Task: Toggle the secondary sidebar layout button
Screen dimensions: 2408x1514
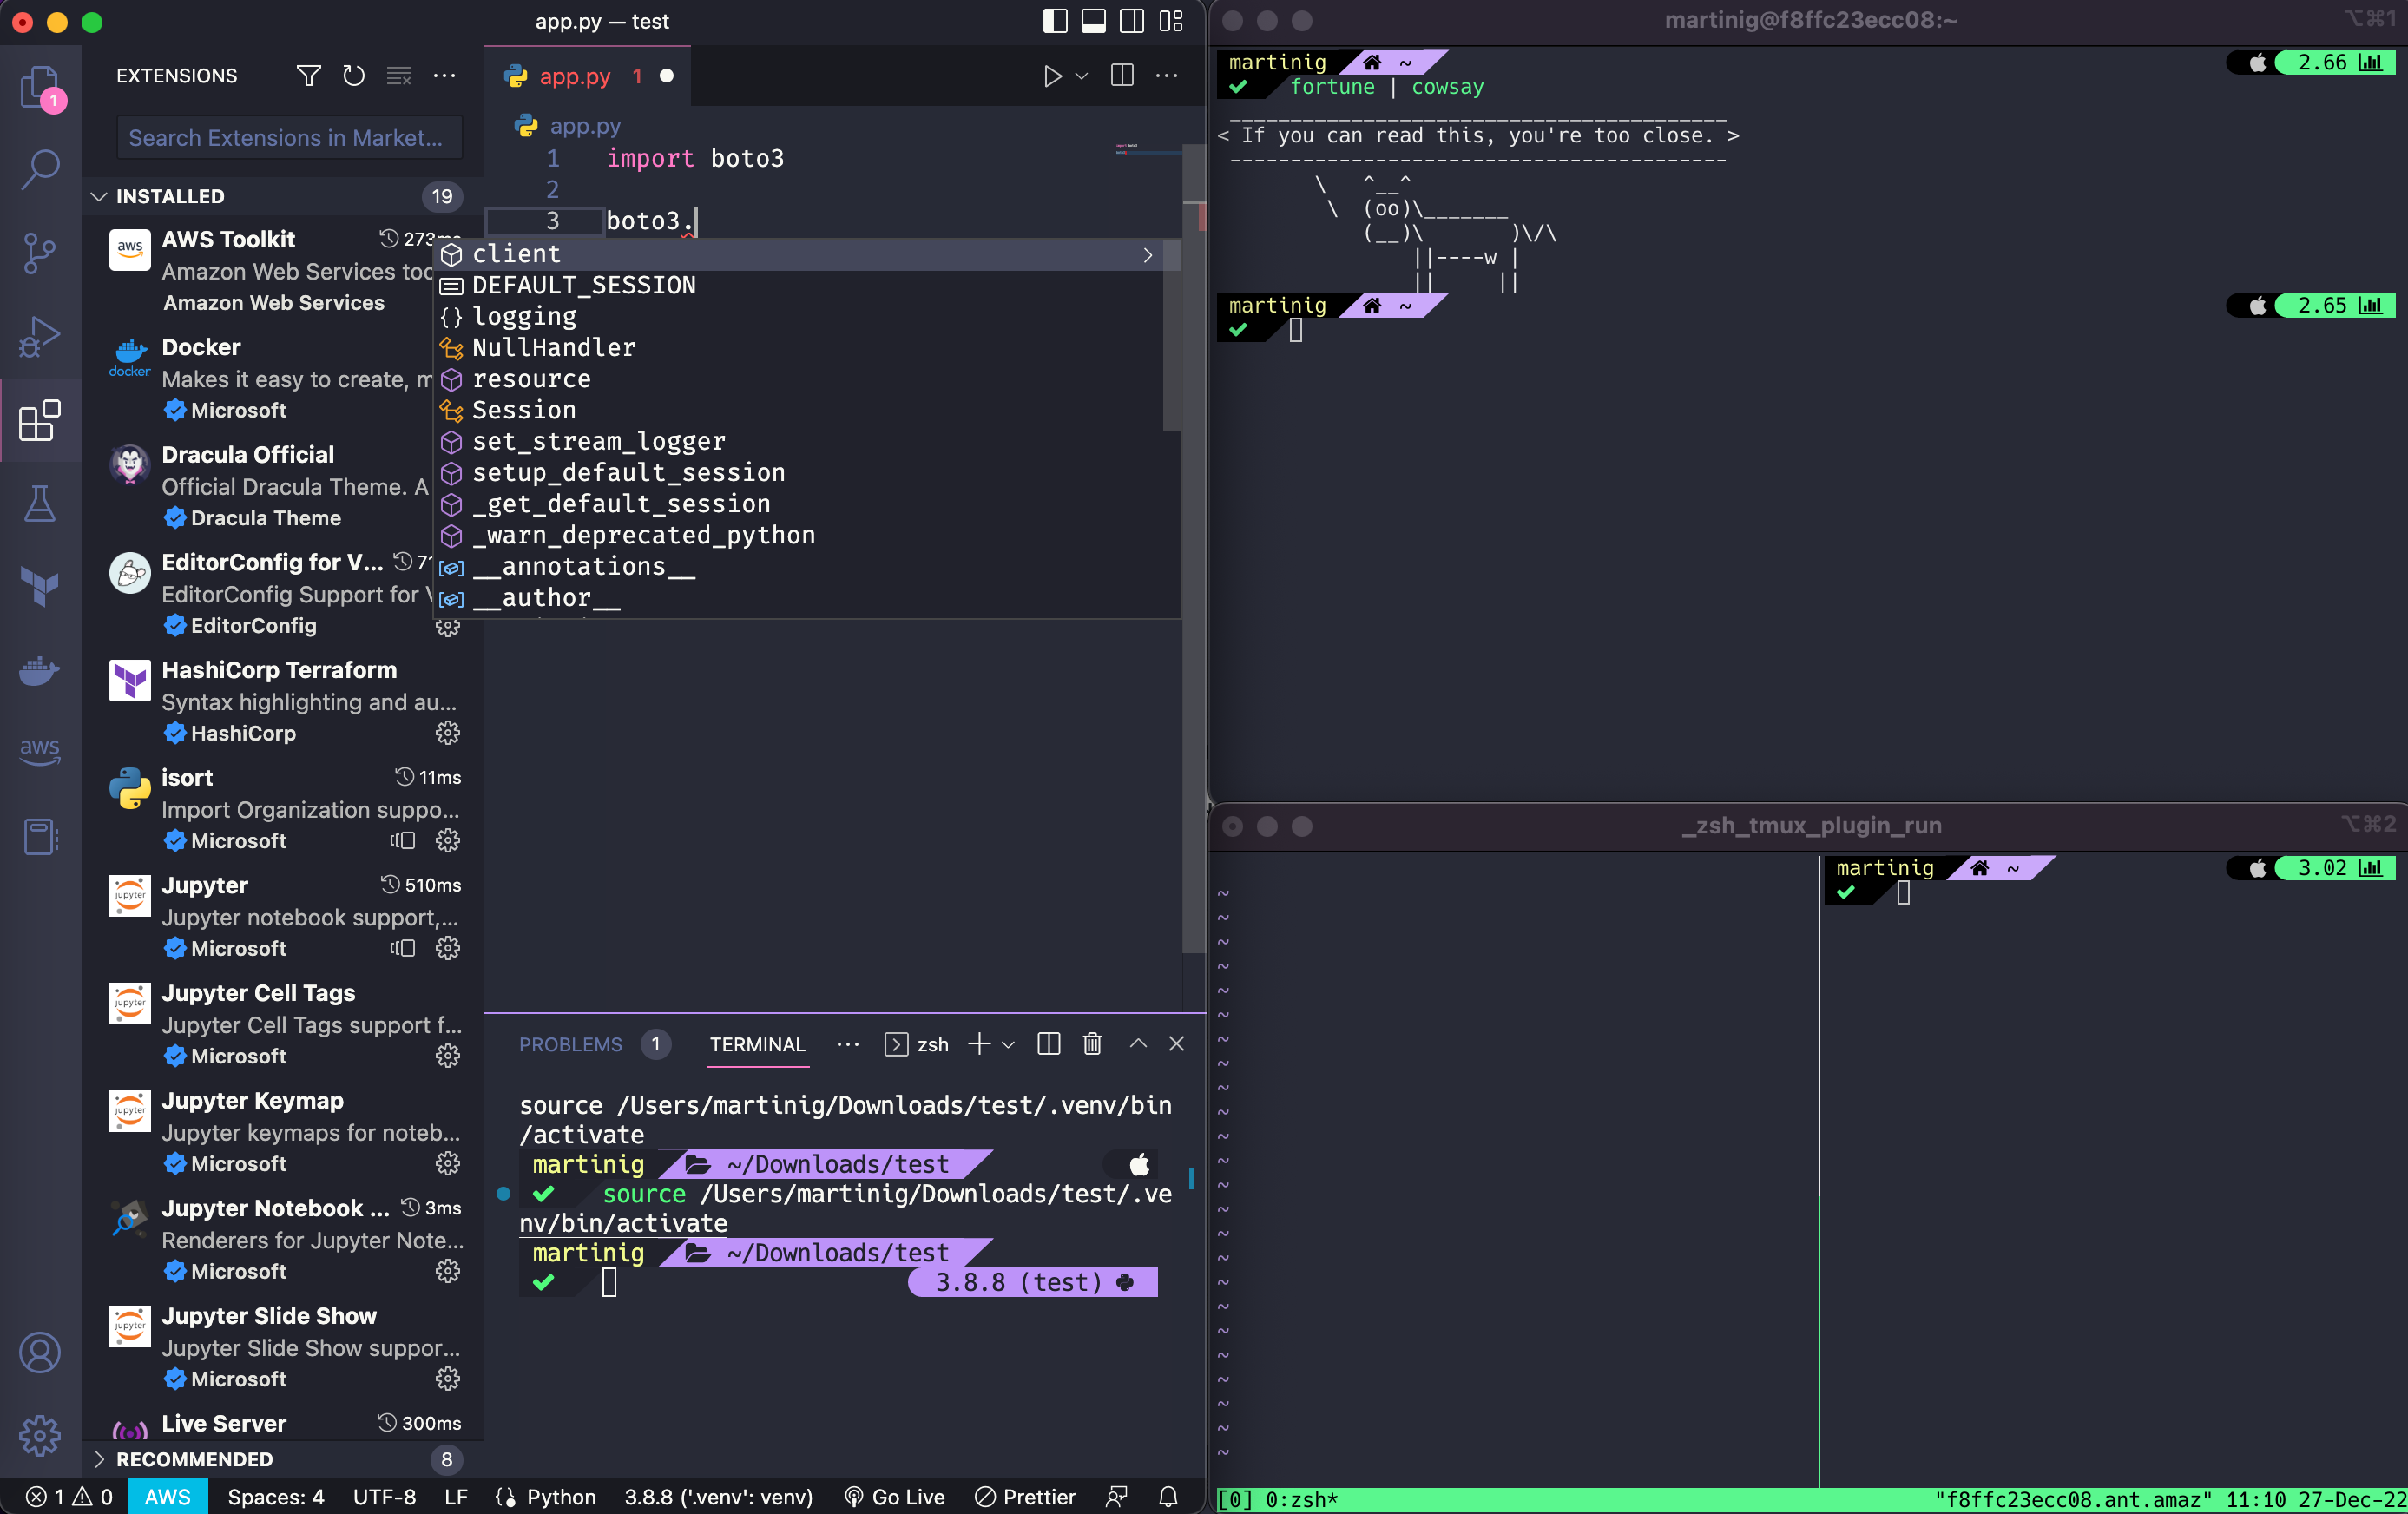Action: coord(1132,21)
